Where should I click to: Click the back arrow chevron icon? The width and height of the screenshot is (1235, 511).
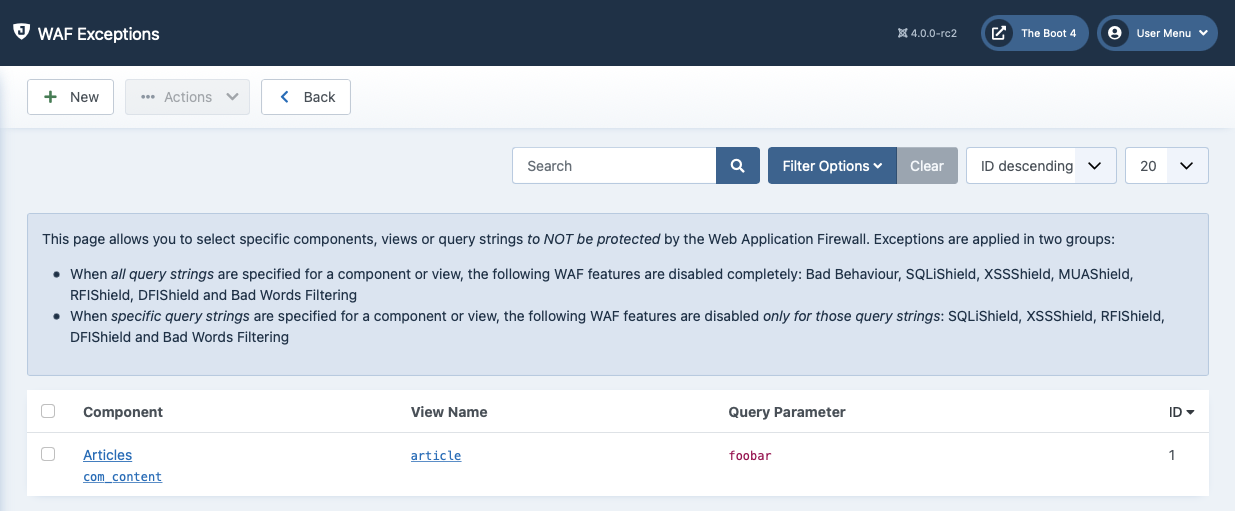pos(284,97)
